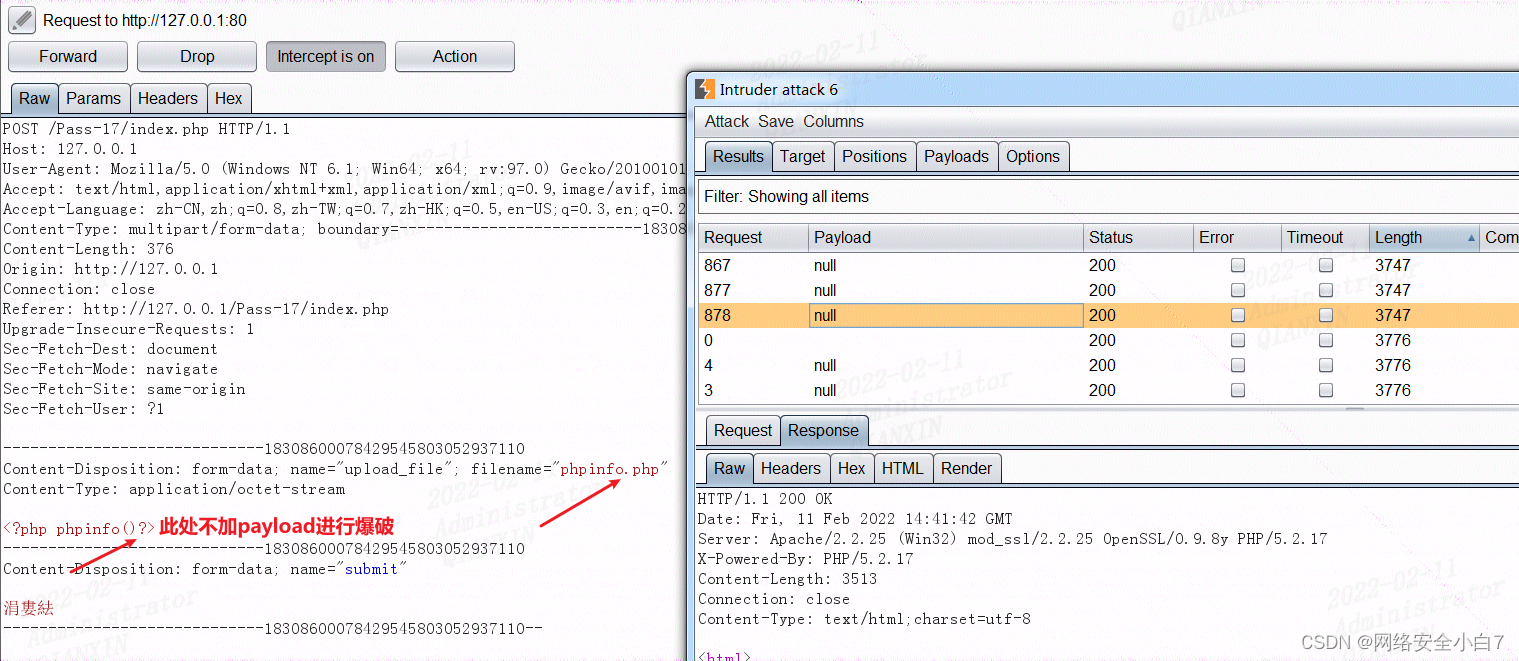Select the Options tab in the Intruder window

click(1033, 156)
